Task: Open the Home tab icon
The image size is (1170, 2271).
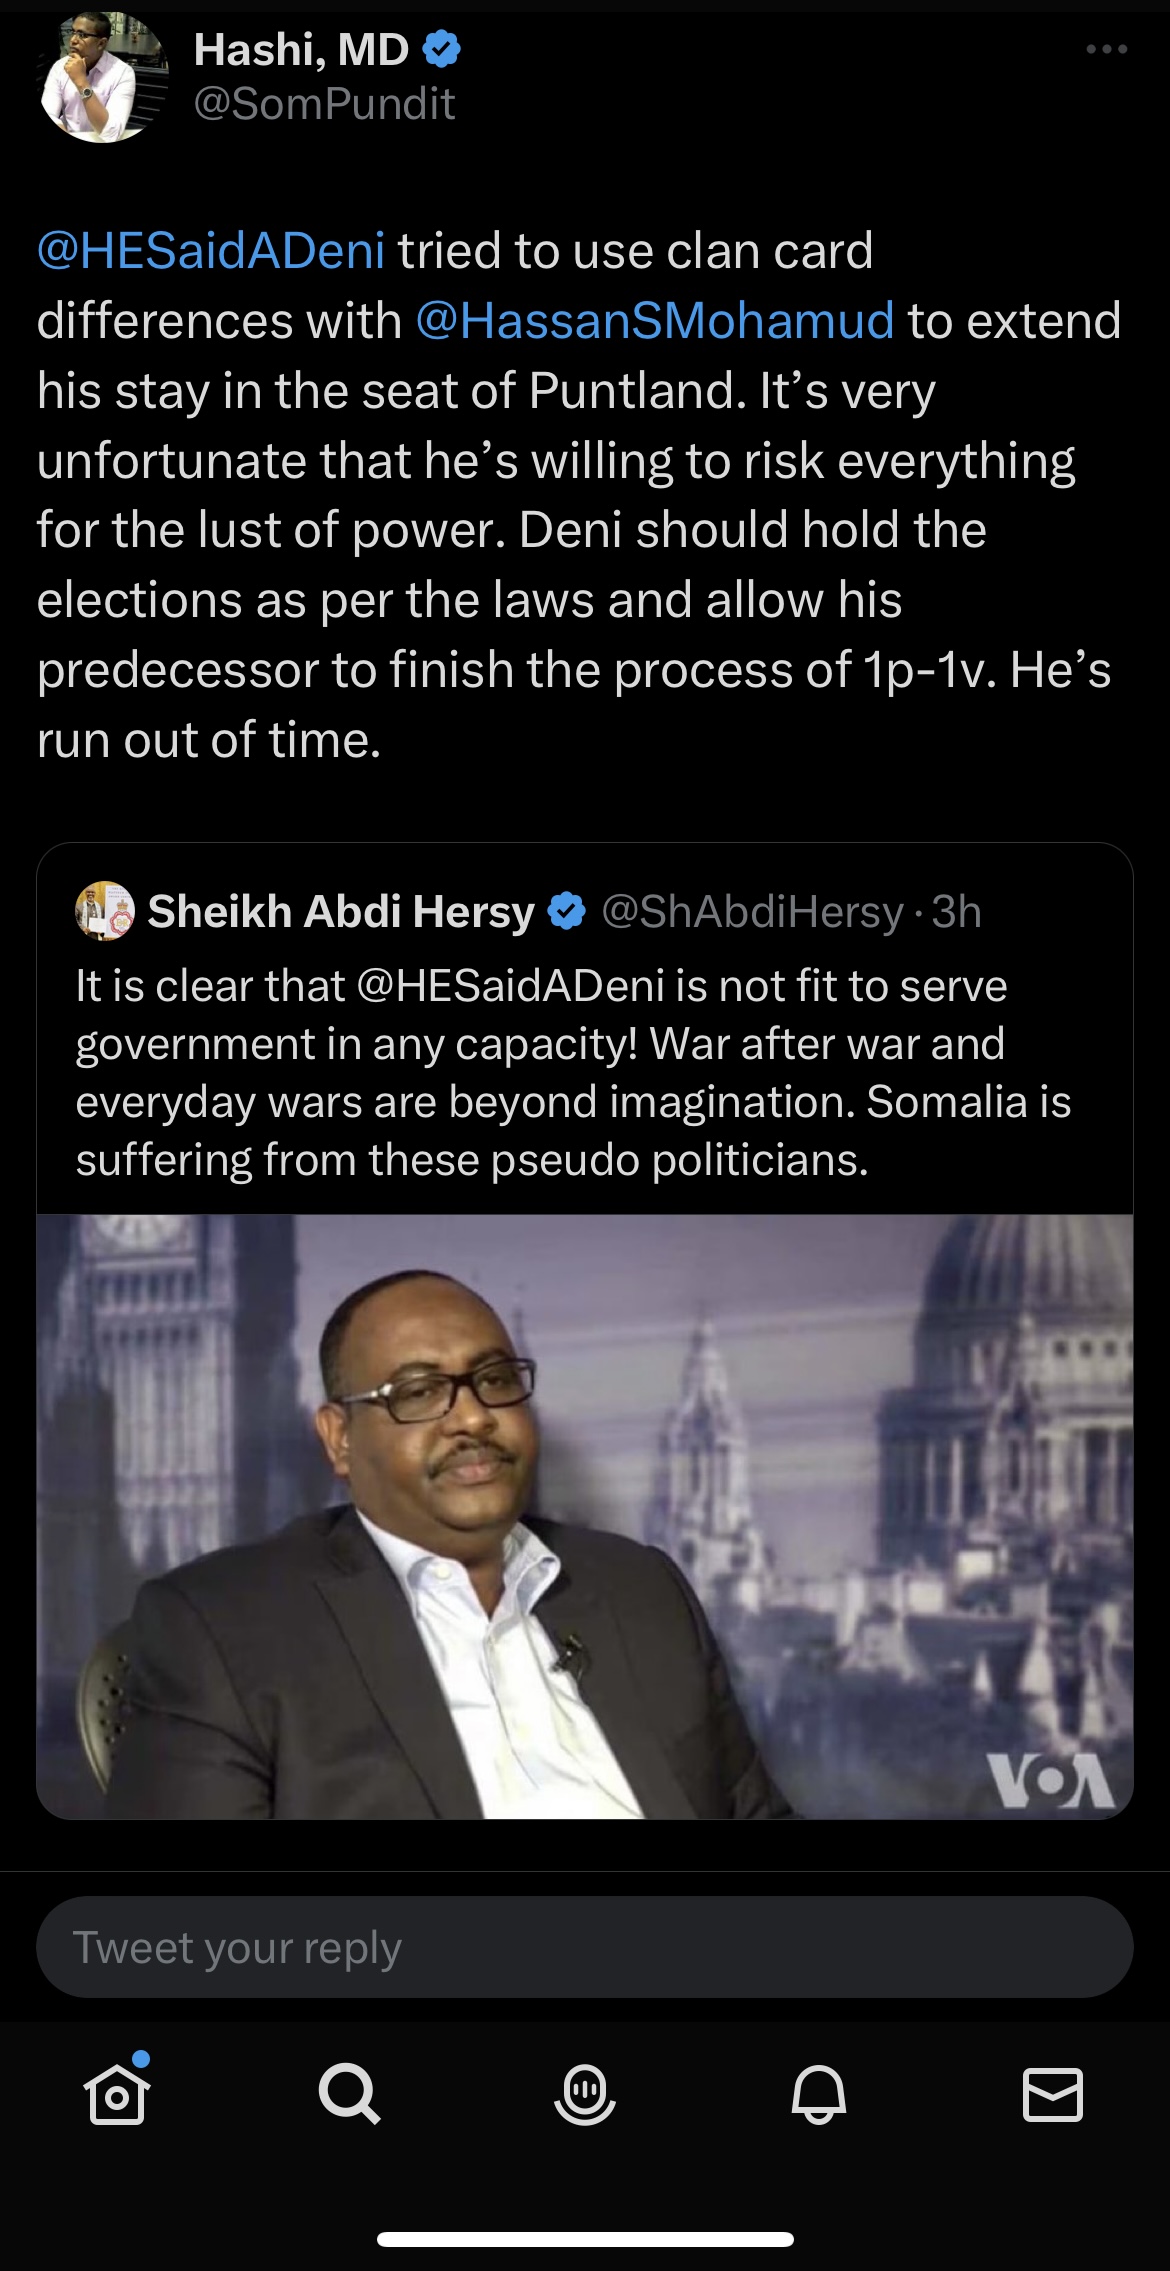Action: click(x=118, y=2093)
